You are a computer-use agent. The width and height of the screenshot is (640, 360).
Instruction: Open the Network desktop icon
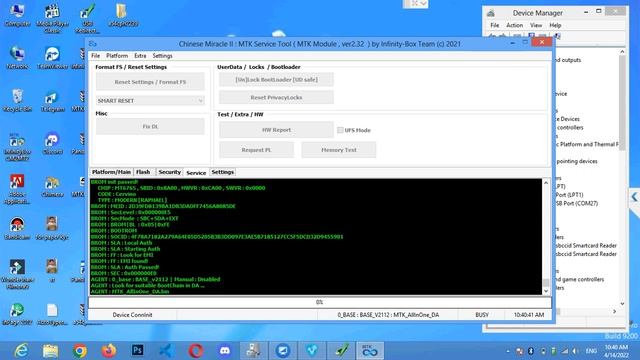(17, 57)
